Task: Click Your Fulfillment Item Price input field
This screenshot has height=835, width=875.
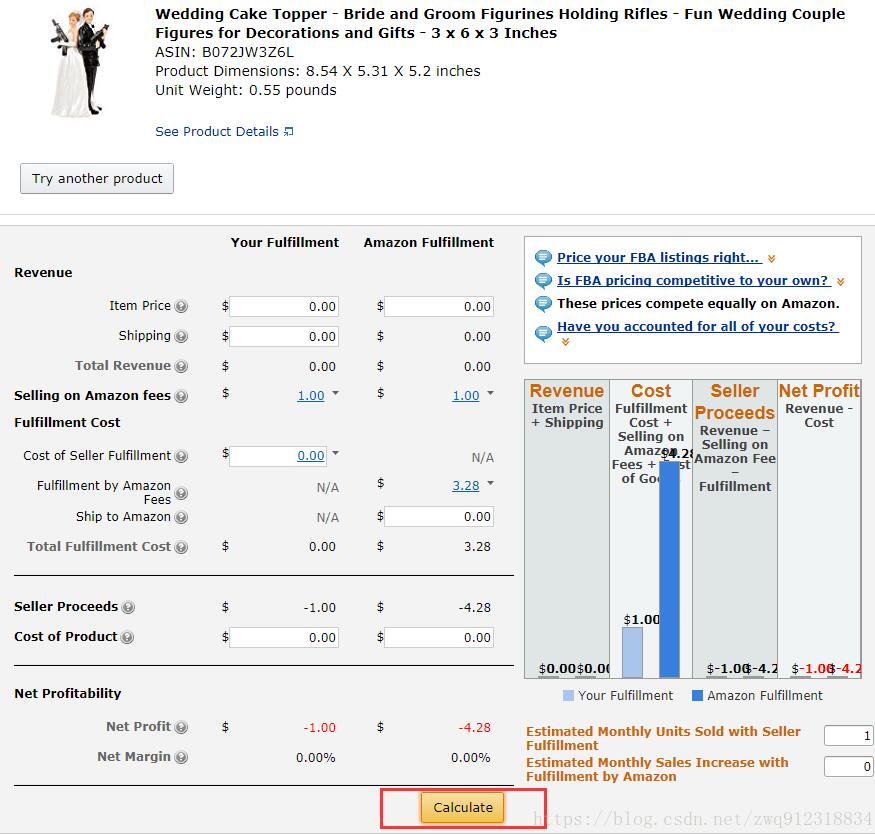Action: pyautogui.click(x=284, y=306)
